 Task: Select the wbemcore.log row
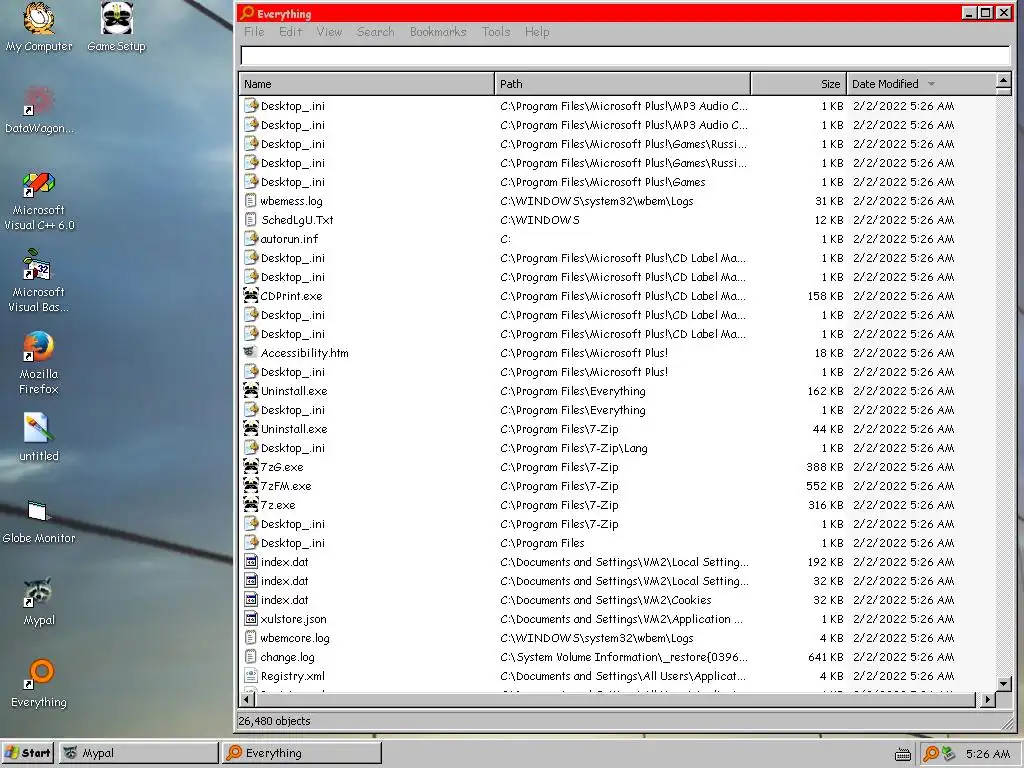pos(617,638)
